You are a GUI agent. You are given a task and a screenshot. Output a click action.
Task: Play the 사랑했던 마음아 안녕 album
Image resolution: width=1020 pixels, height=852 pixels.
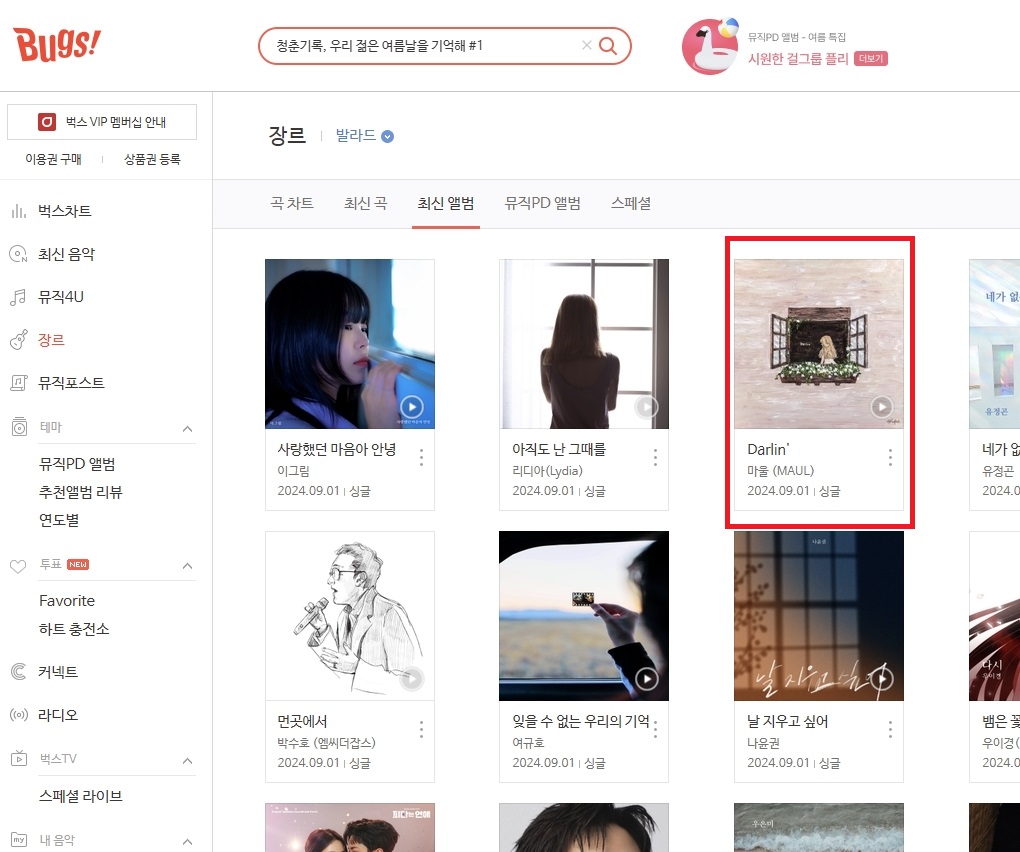[x=412, y=407]
